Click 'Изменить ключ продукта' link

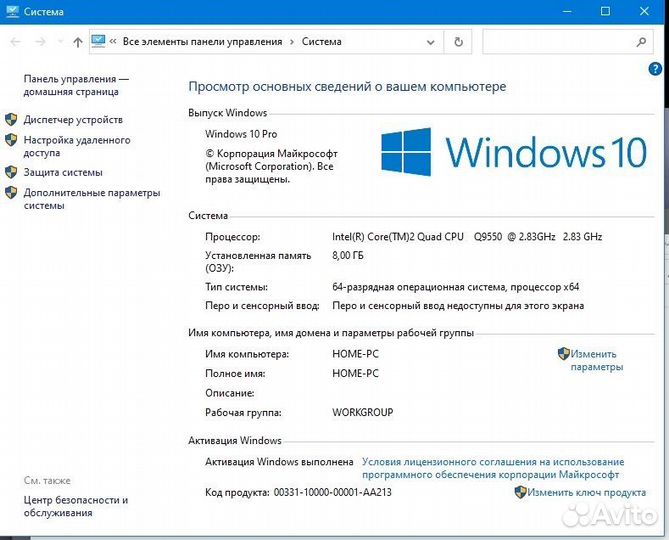click(587, 492)
